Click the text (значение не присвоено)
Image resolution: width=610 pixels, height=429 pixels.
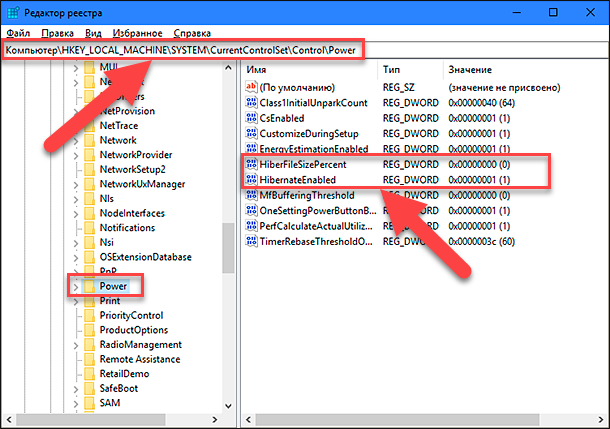504,88
